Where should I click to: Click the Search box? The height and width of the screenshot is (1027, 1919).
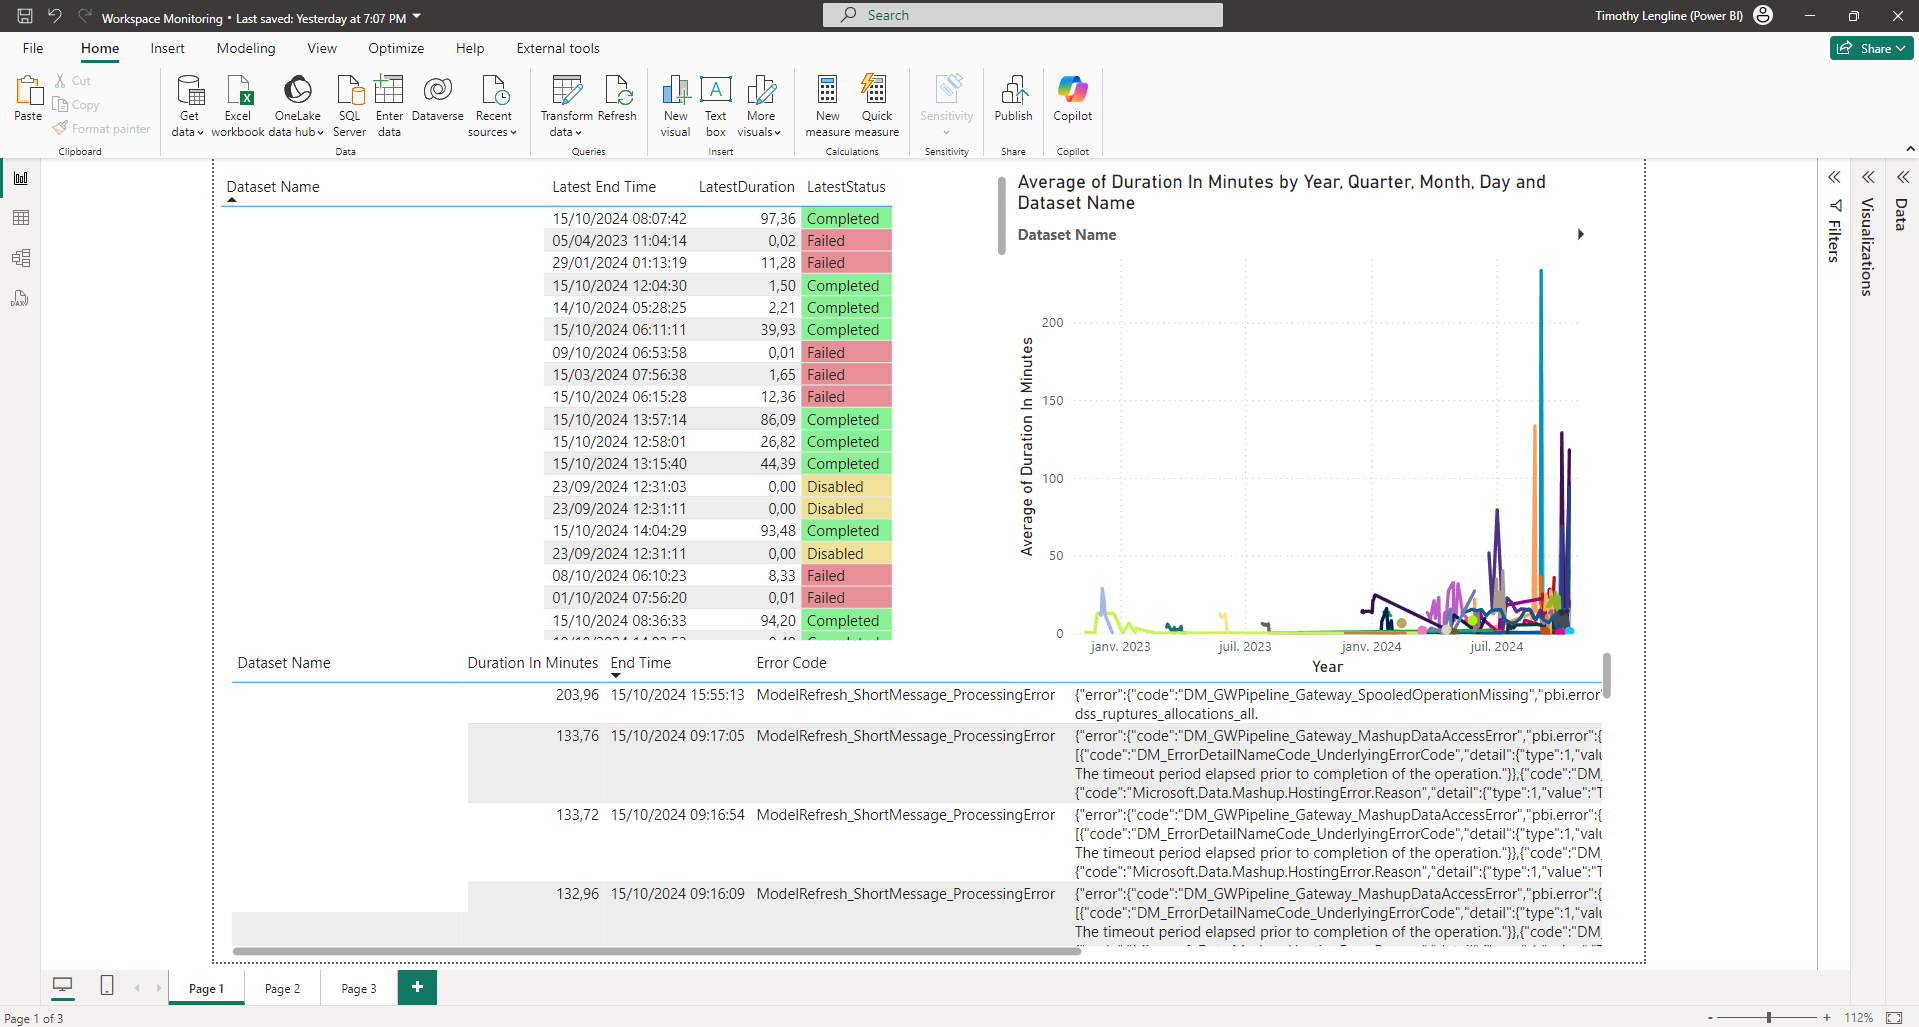click(1022, 15)
